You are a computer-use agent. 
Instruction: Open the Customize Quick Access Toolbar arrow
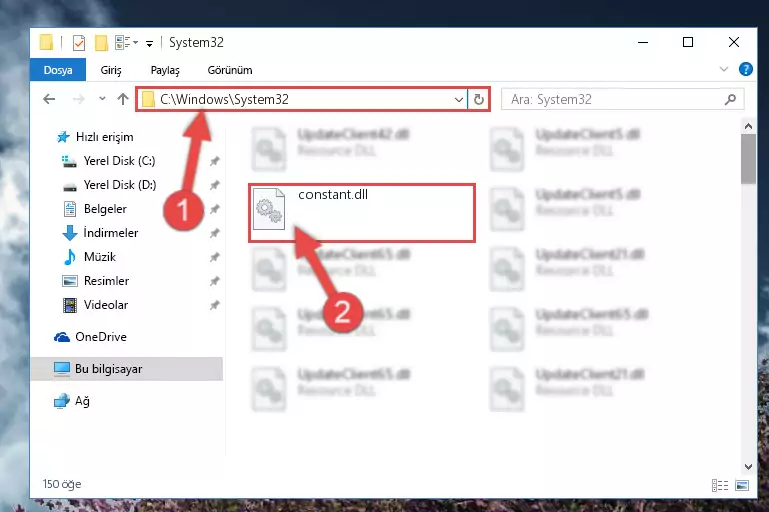pos(149,44)
